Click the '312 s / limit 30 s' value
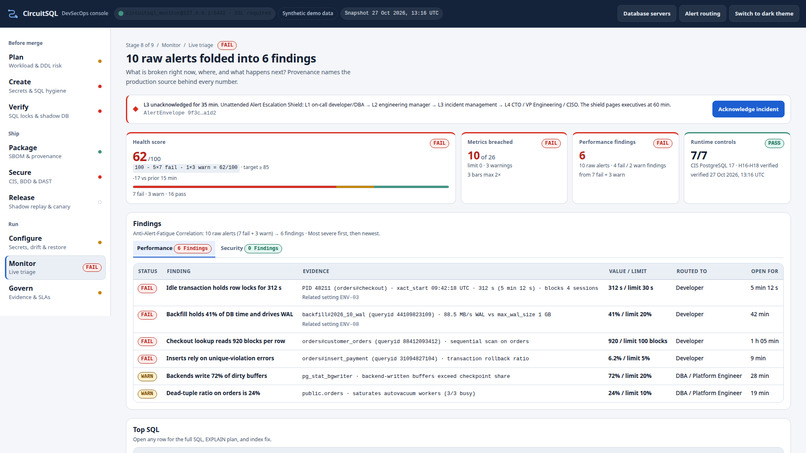This screenshot has width=806, height=453. [x=631, y=288]
